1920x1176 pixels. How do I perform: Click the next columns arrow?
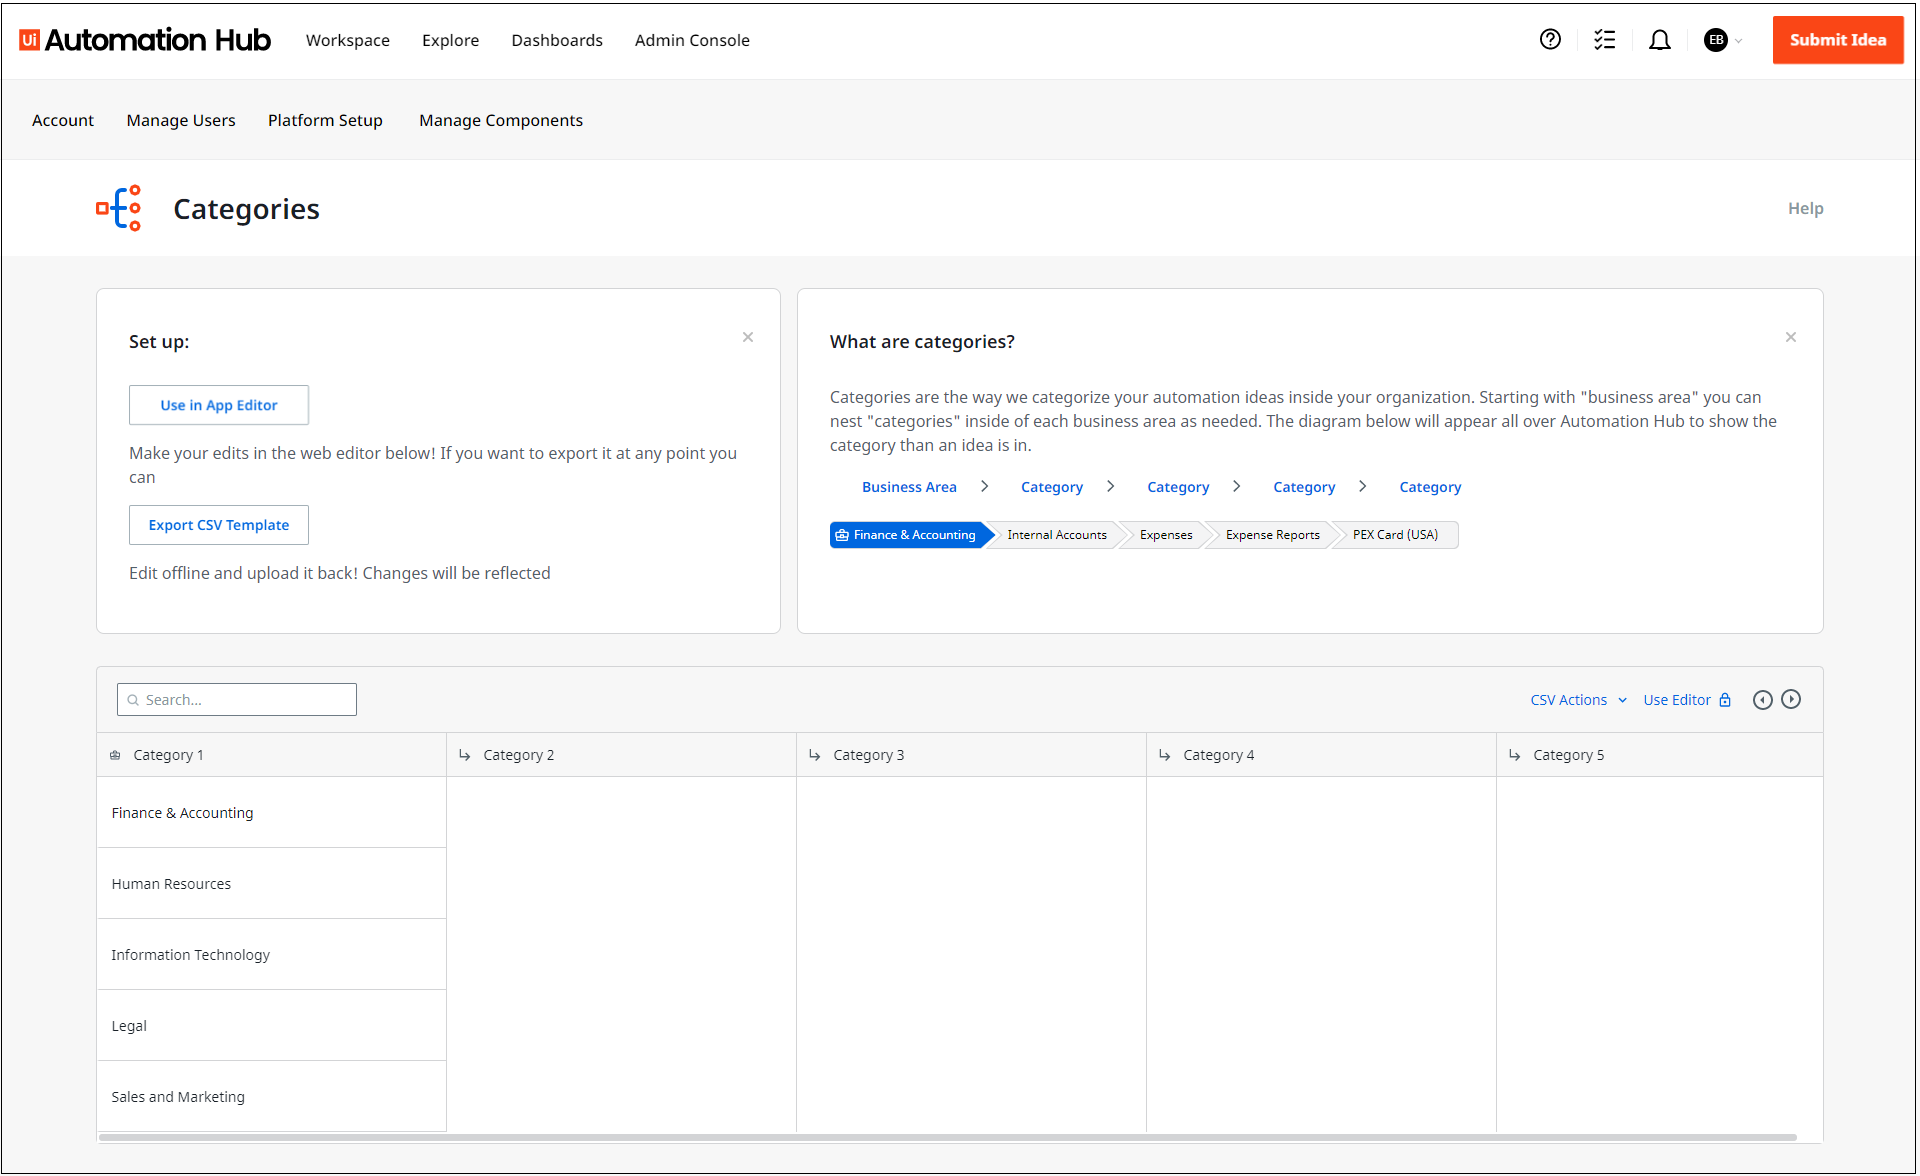[1791, 700]
